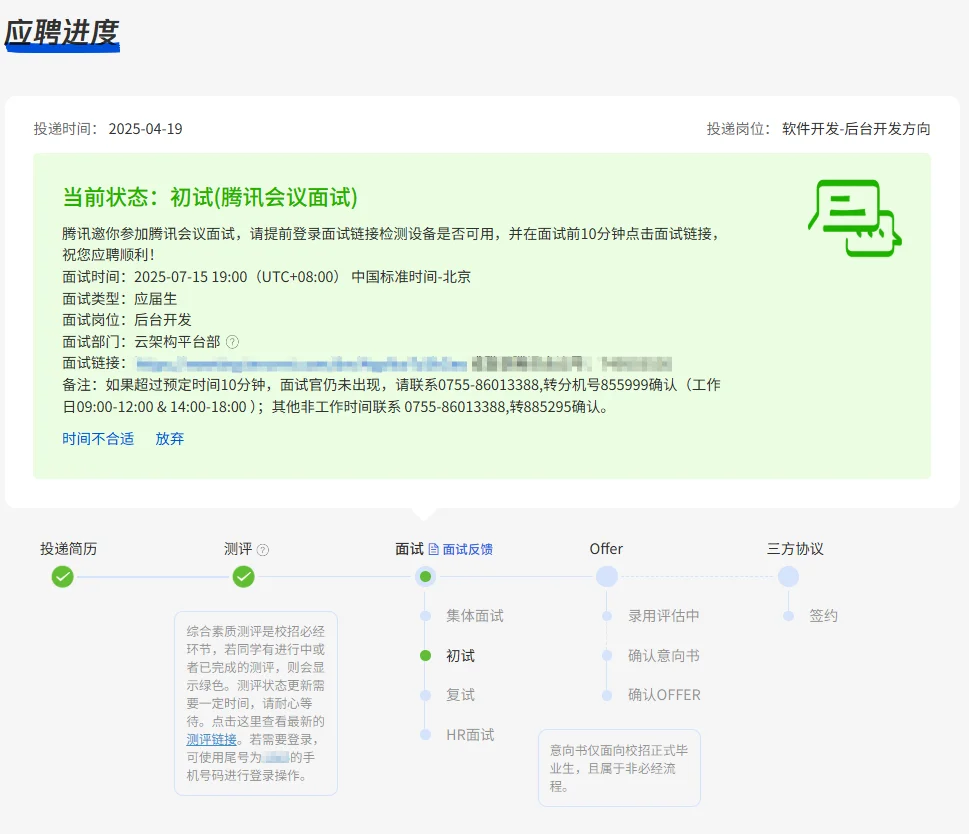Click the 面试岗位 后台开发 line
This screenshot has width=969, height=834.
(127, 320)
